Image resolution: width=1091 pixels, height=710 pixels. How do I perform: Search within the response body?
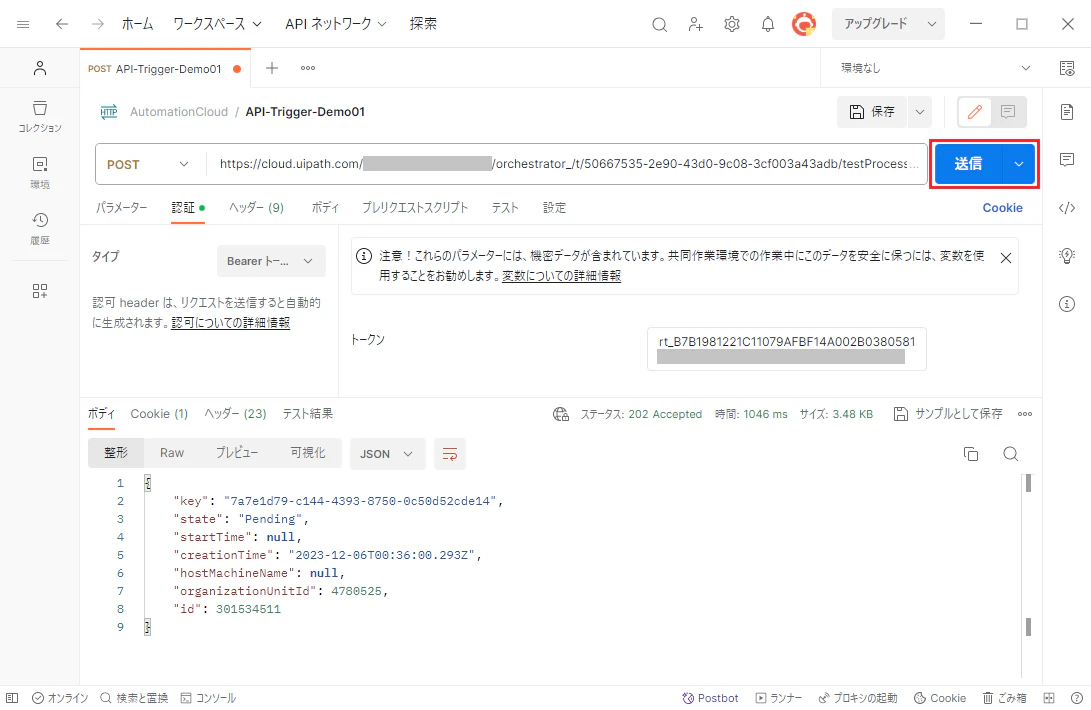click(1010, 454)
